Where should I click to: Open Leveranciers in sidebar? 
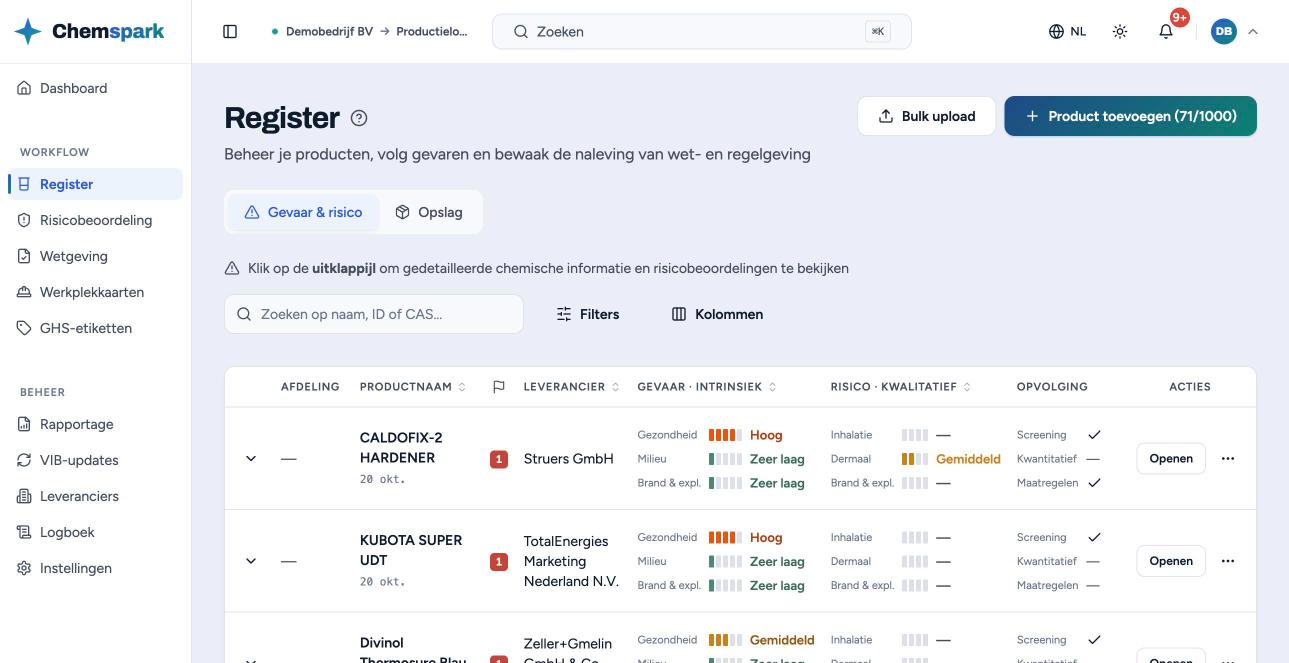[95, 496]
